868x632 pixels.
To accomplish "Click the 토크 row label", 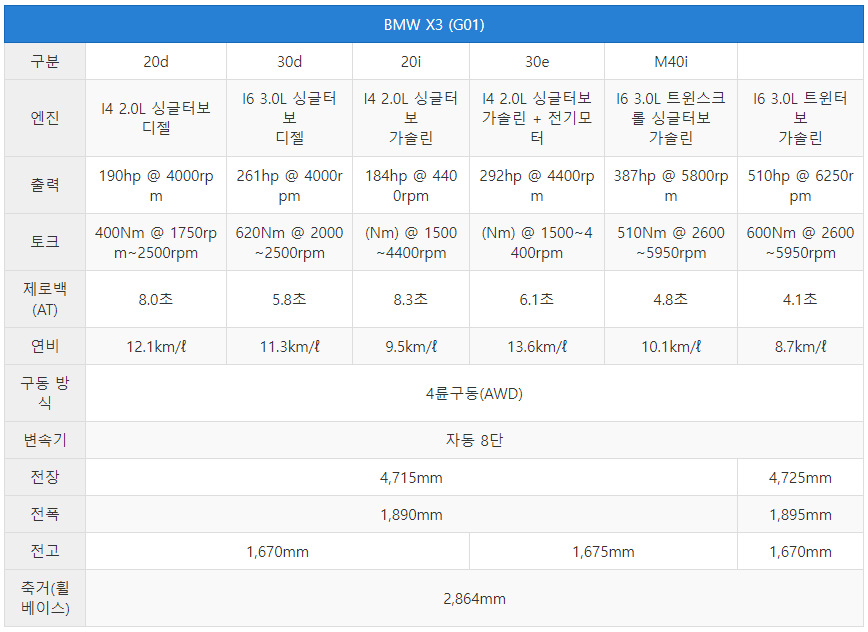I will click(45, 242).
